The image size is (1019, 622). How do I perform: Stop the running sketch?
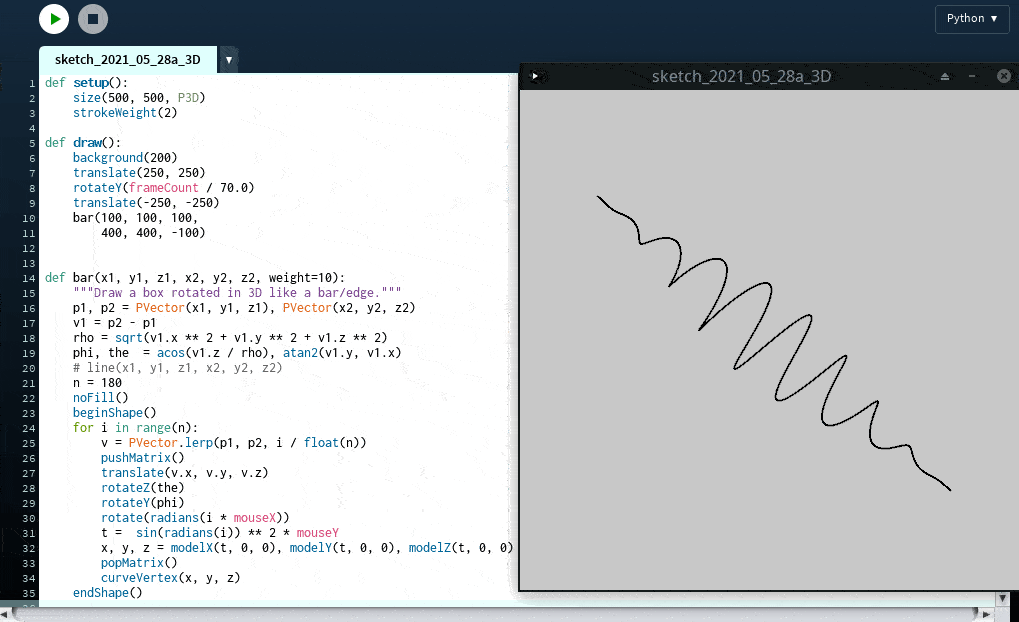pyautogui.click(x=93, y=19)
